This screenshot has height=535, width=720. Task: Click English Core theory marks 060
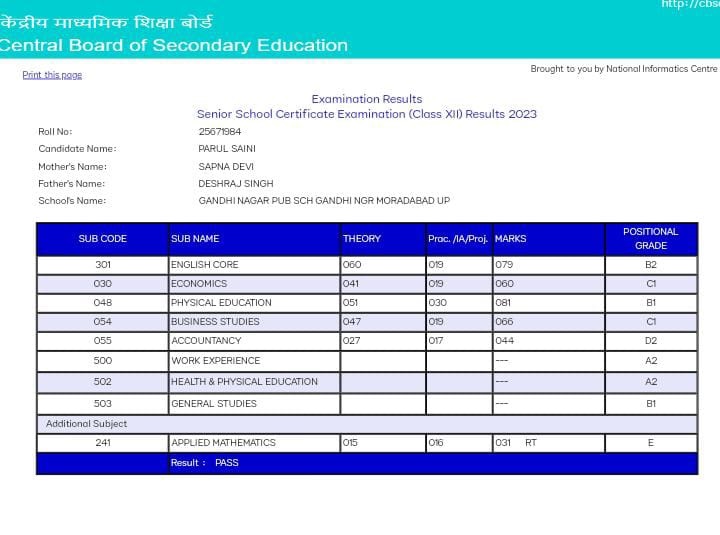click(352, 265)
